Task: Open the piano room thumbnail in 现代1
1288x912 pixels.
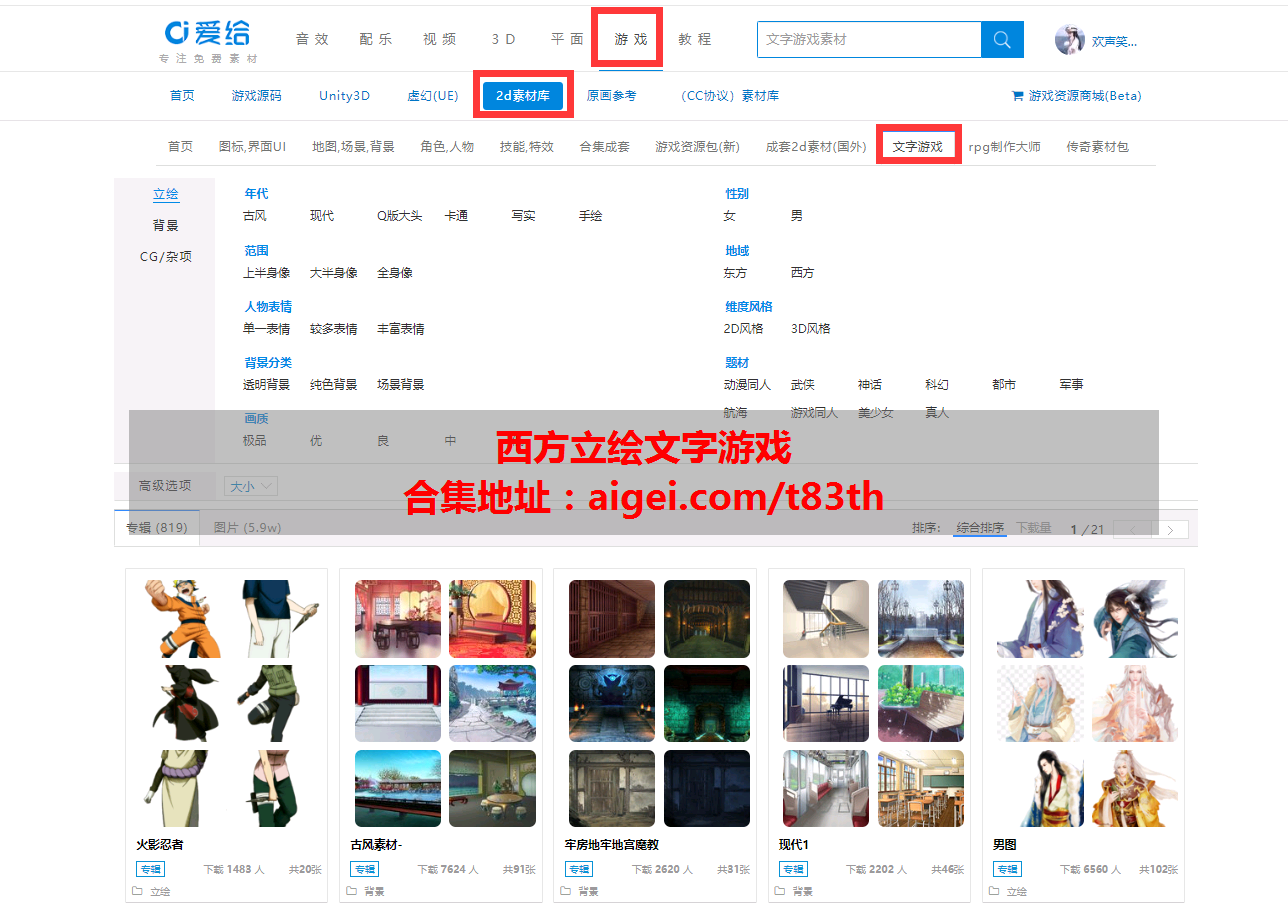Action: [826, 704]
